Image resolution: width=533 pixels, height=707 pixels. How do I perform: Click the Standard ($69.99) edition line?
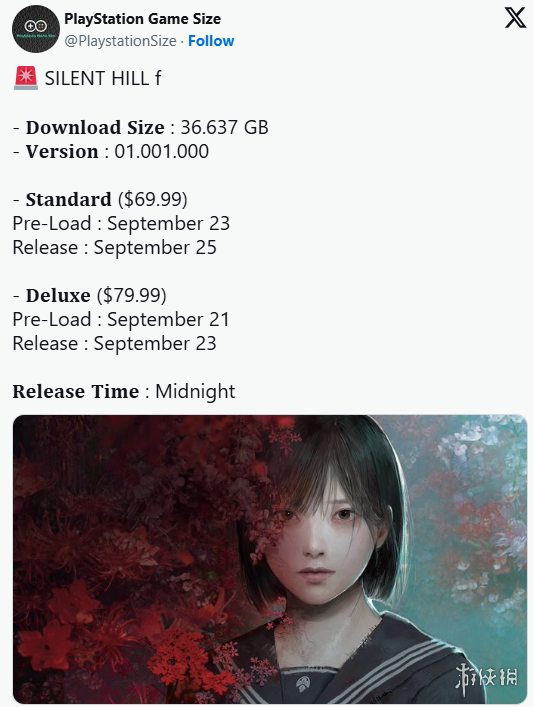point(100,199)
